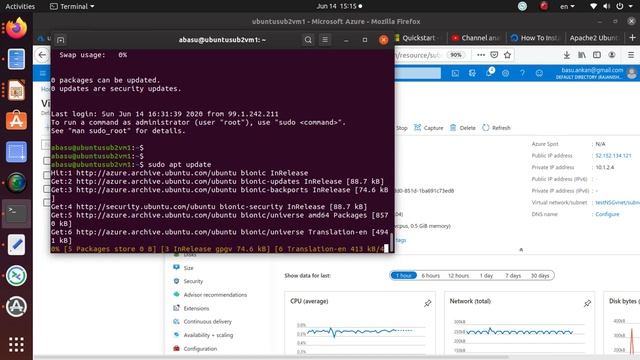Open the terminal hamburger menu

click(x=325, y=40)
